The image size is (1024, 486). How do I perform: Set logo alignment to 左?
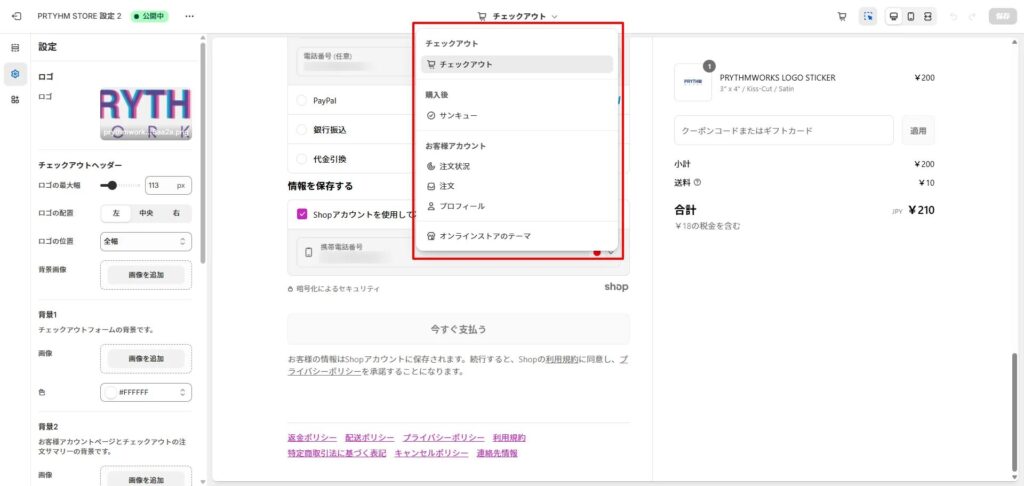pyautogui.click(x=116, y=214)
